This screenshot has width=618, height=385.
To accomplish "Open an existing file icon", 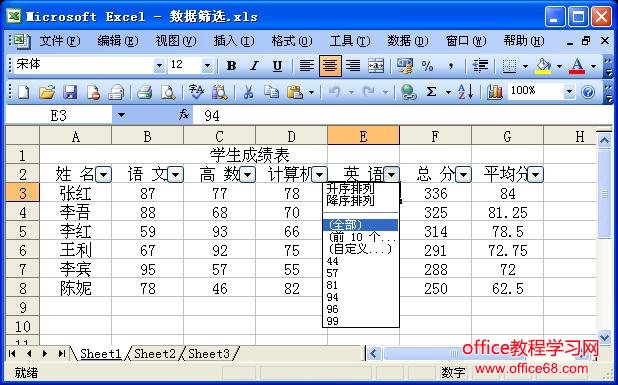I will coord(47,92).
